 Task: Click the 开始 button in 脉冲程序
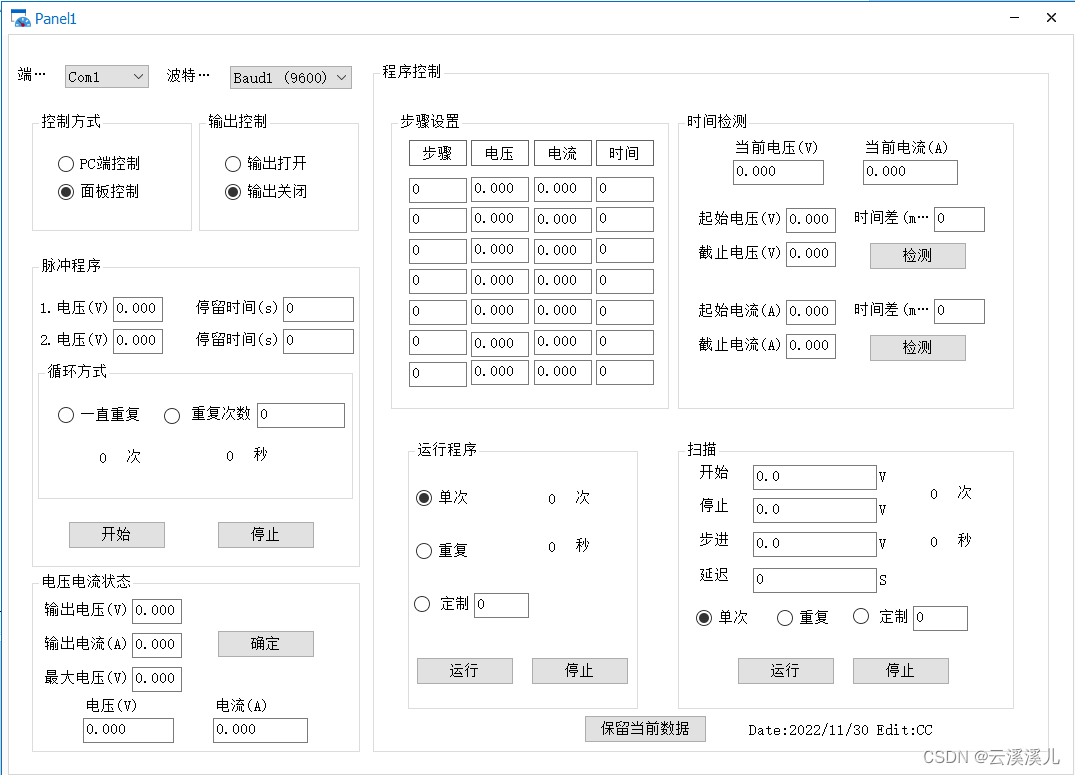click(x=116, y=535)
